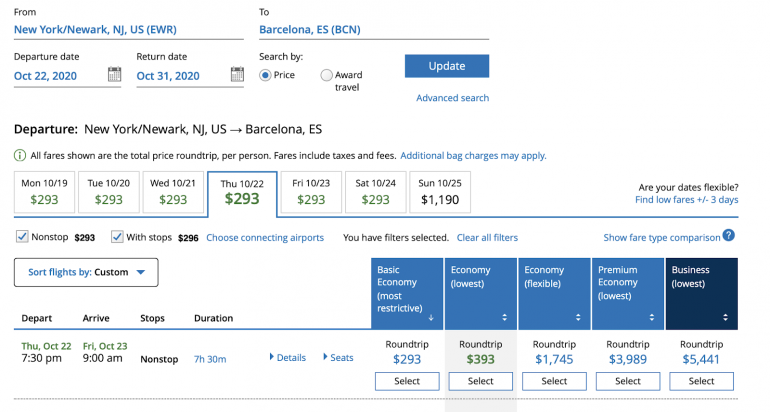Select the $293 Basic Economy fare
770x412 pixels.
point(407,381)
